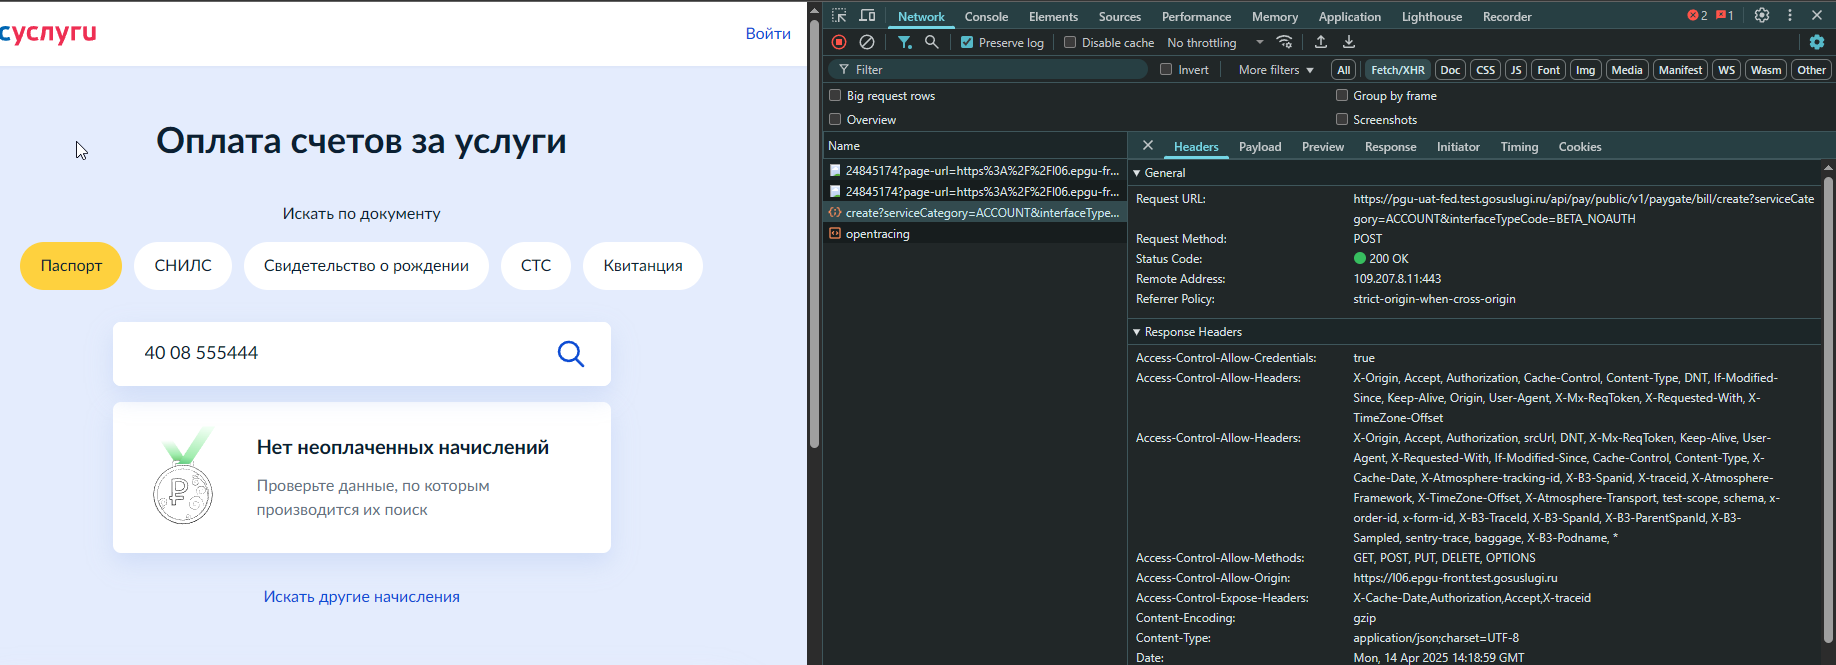
Task: Filter requests by Font type
Action: pos(1548,69)
